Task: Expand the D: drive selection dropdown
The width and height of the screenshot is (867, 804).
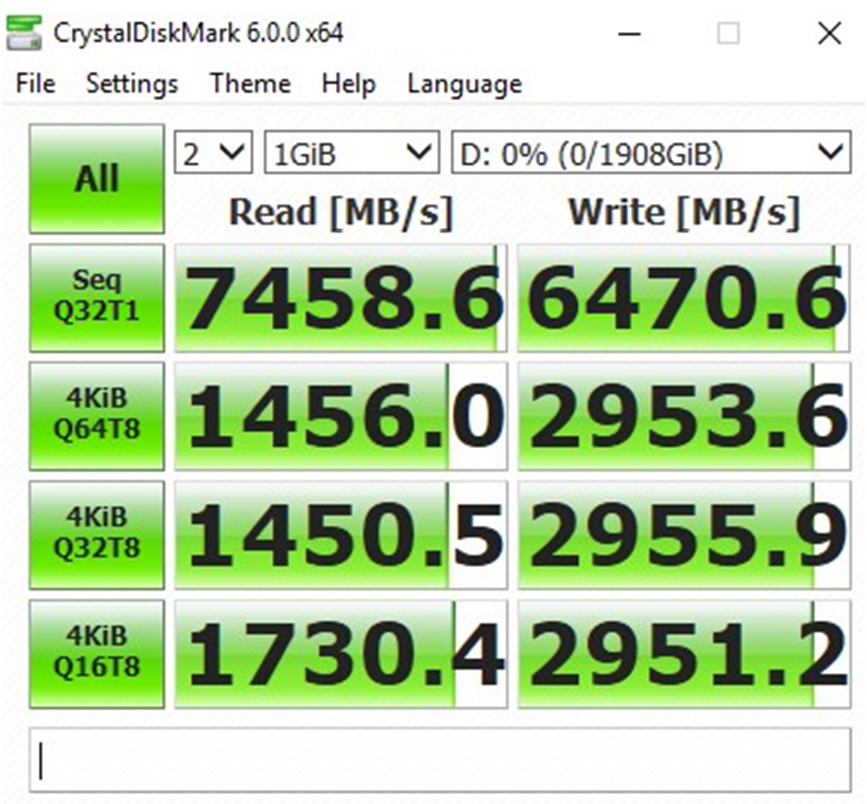Action: click(650, 153)
